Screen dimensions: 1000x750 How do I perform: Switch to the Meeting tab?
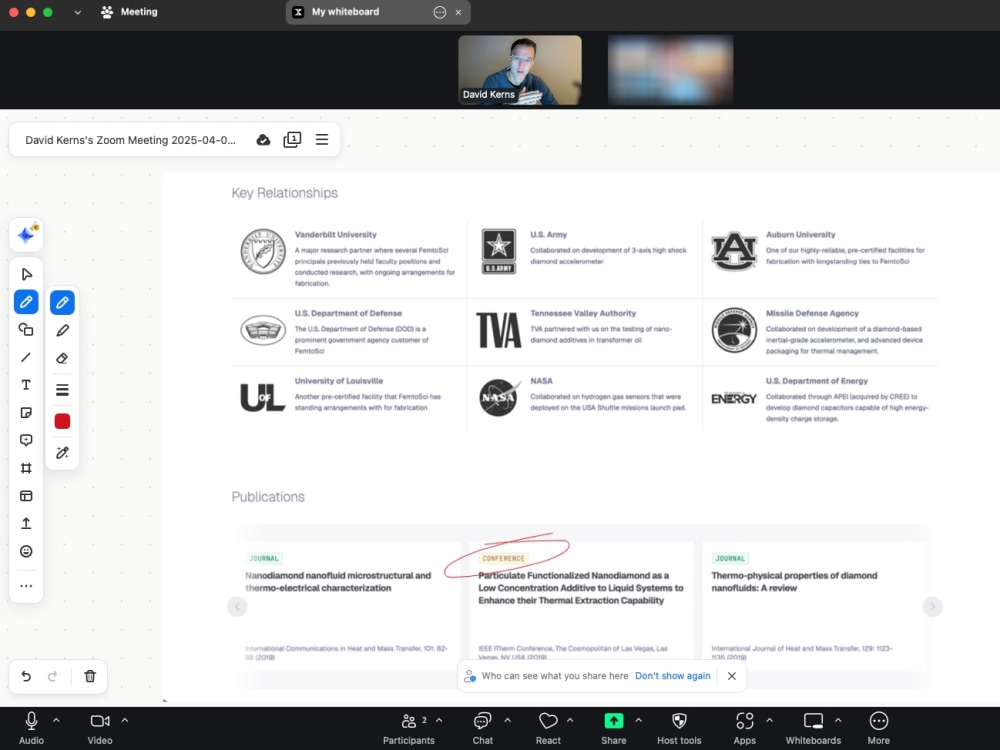pos(129,12)
